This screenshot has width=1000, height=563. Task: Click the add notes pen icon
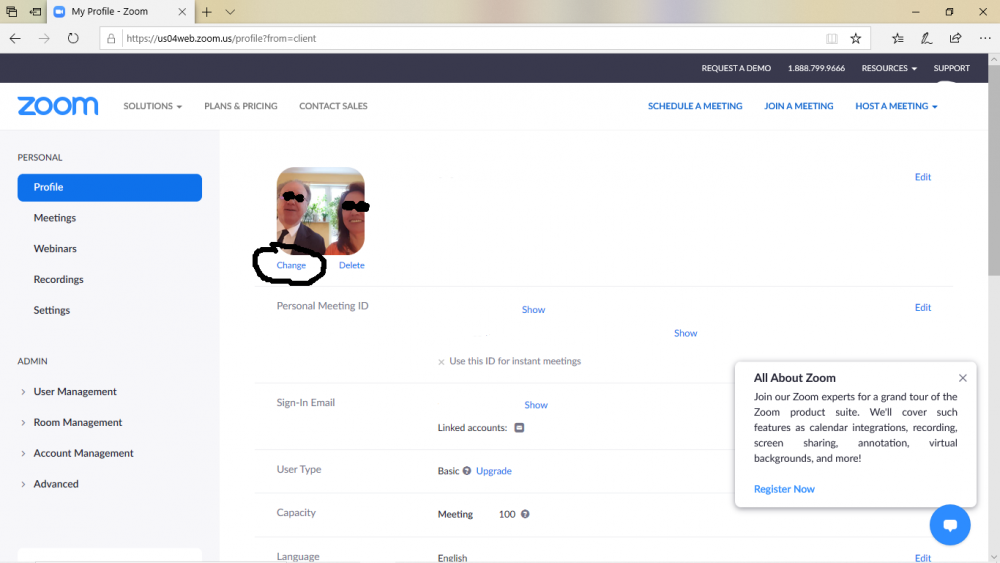[x=926, y=38]
